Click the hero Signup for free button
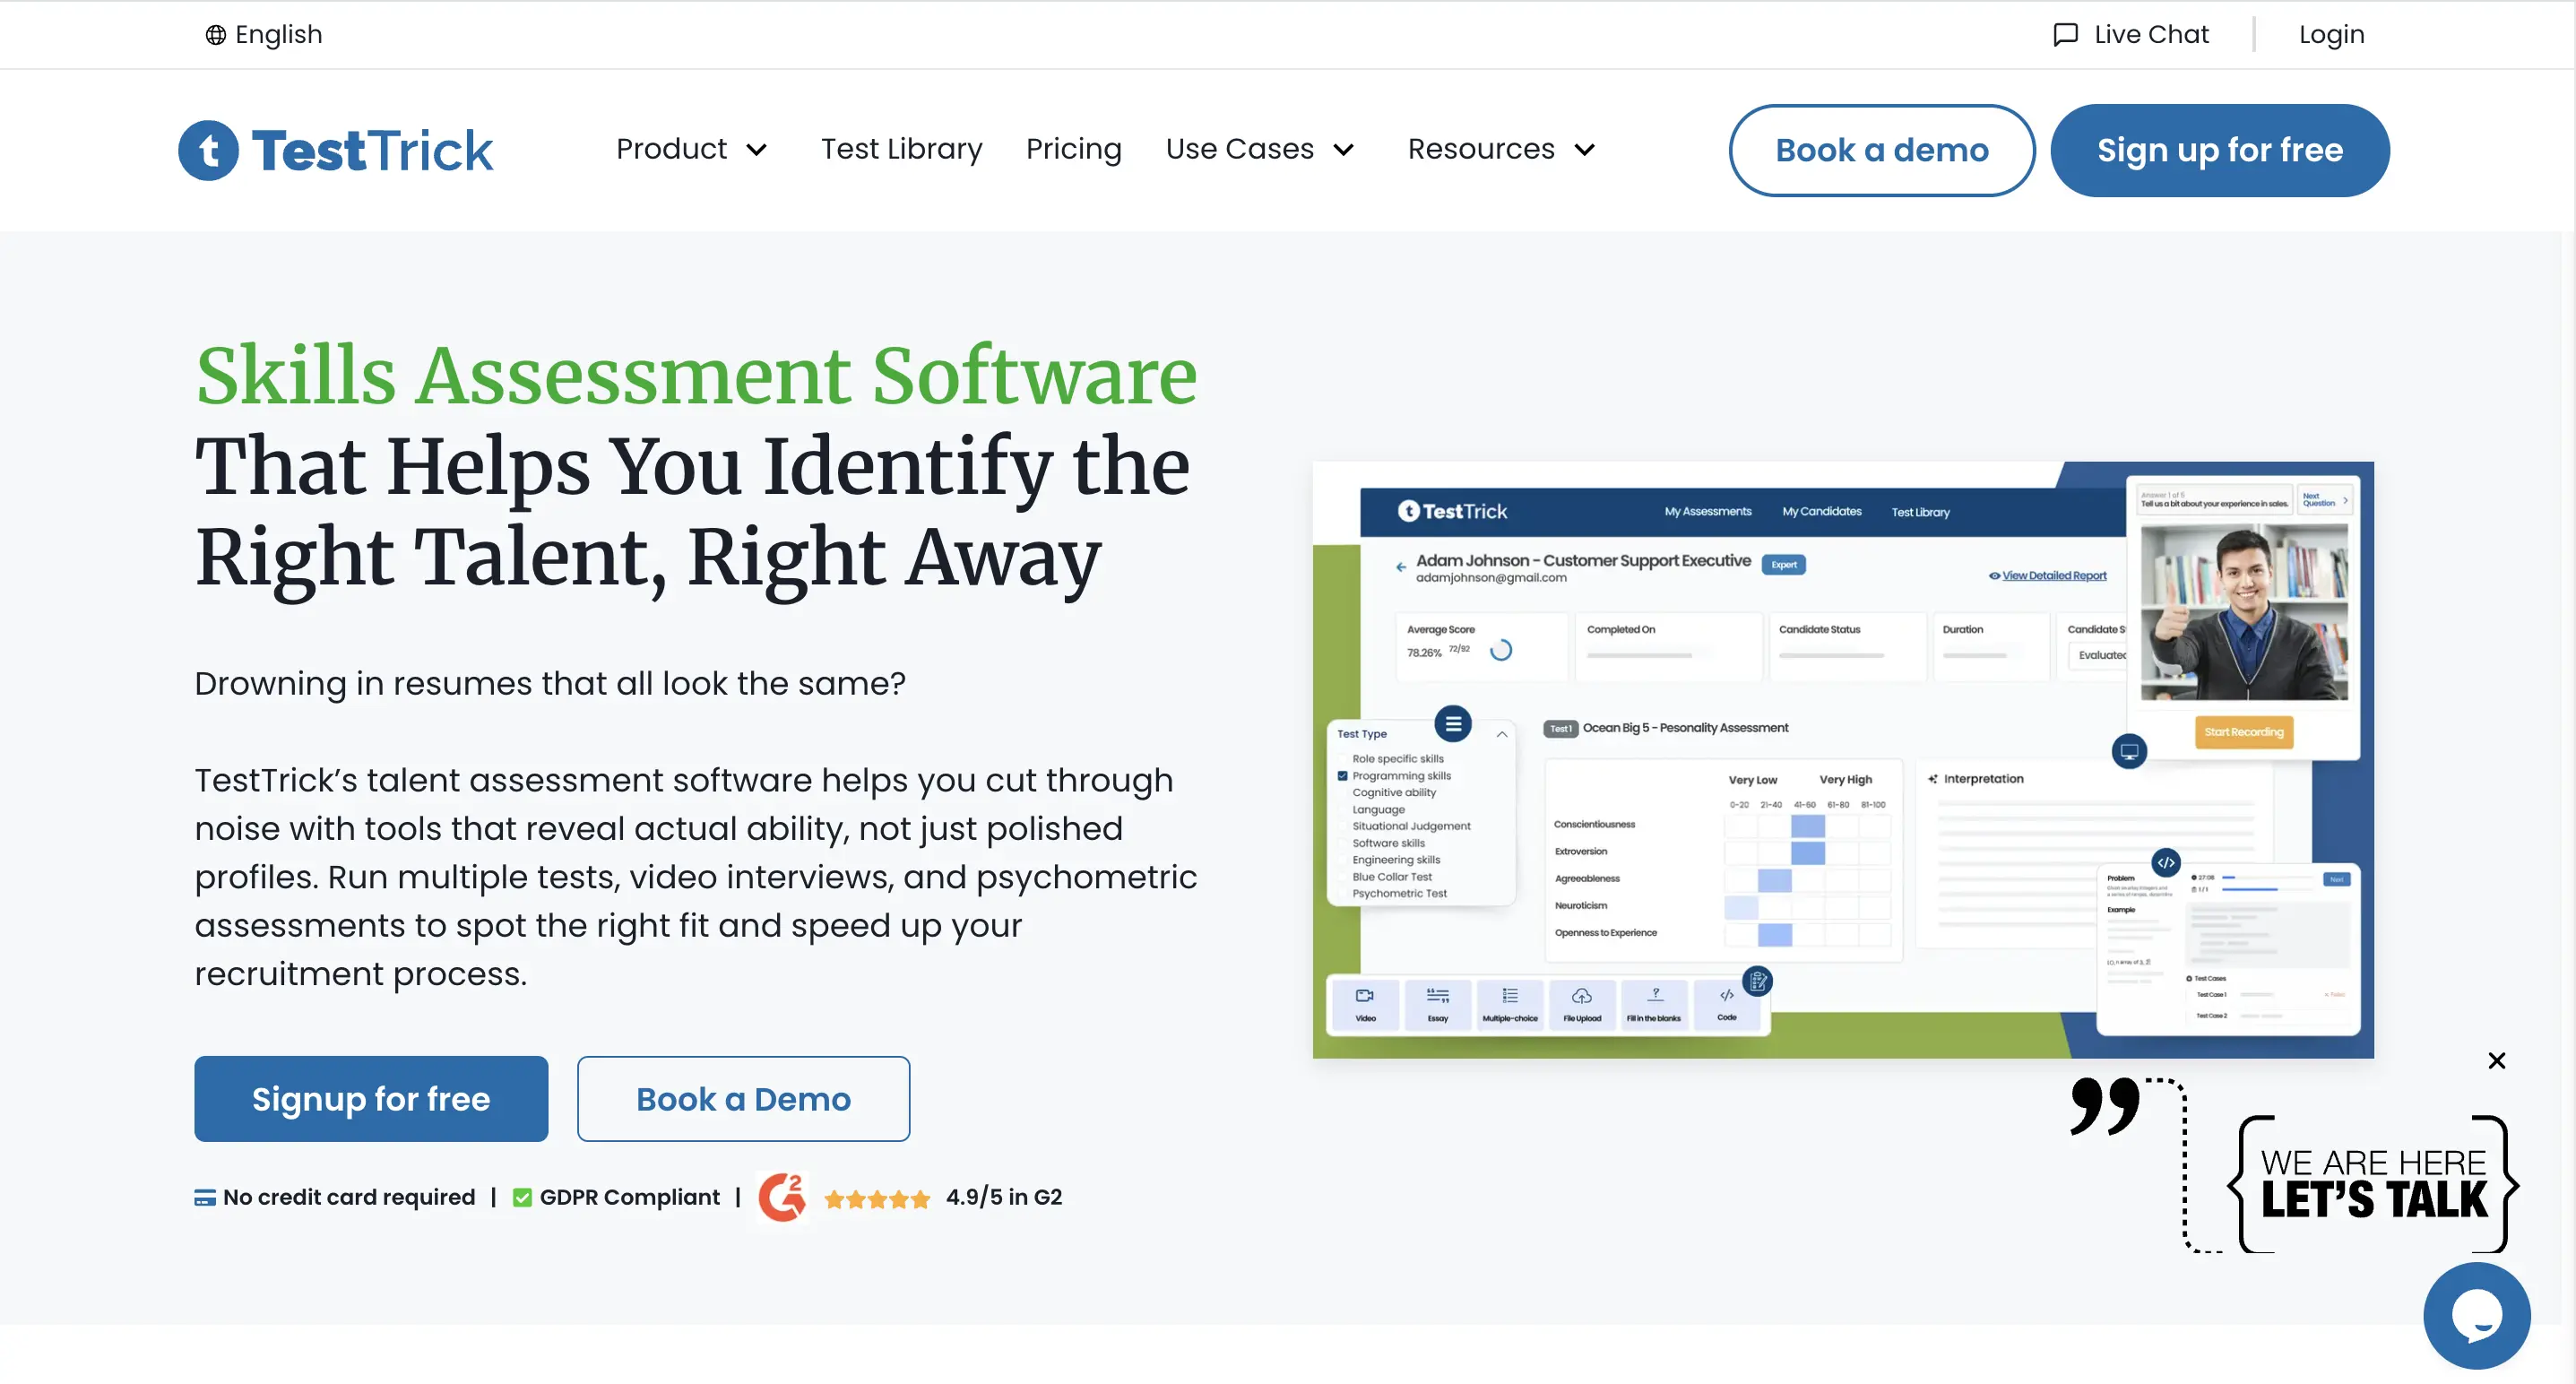The height and width of the screenshot is (1384, 2576). [371, 1099]
